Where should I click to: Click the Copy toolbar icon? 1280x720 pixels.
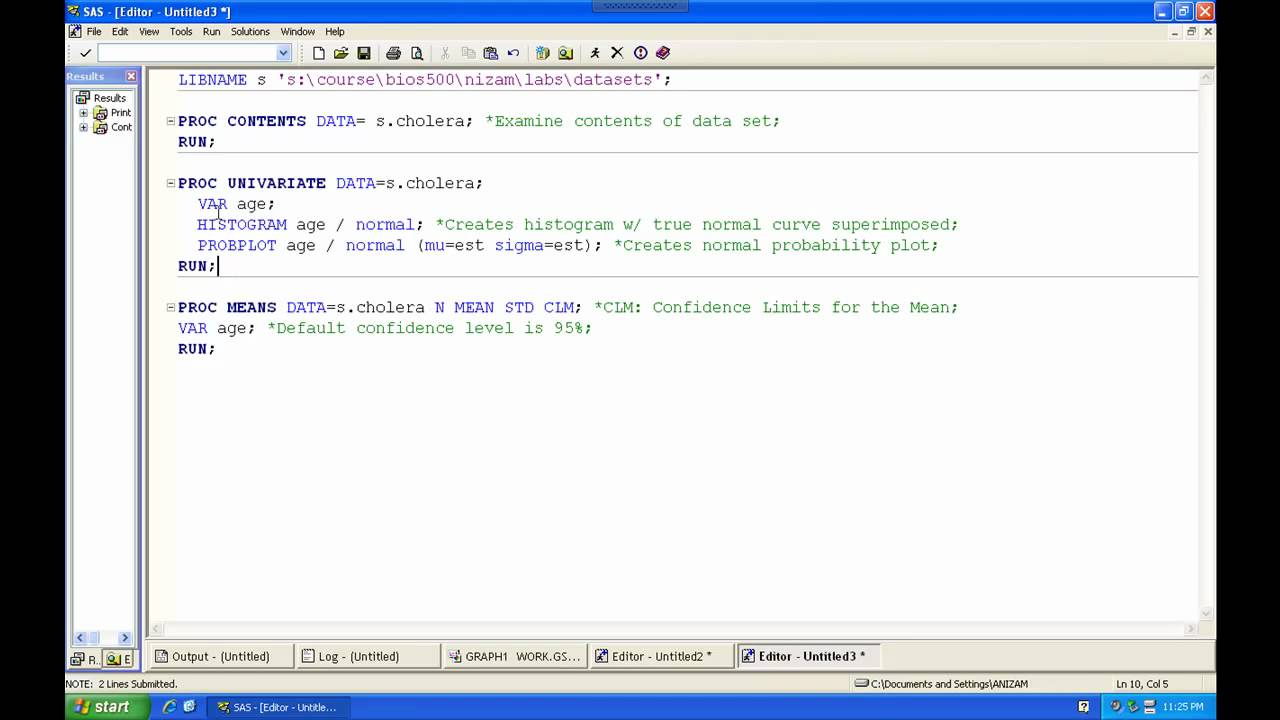pyautogui.click(x=468, y=53)
